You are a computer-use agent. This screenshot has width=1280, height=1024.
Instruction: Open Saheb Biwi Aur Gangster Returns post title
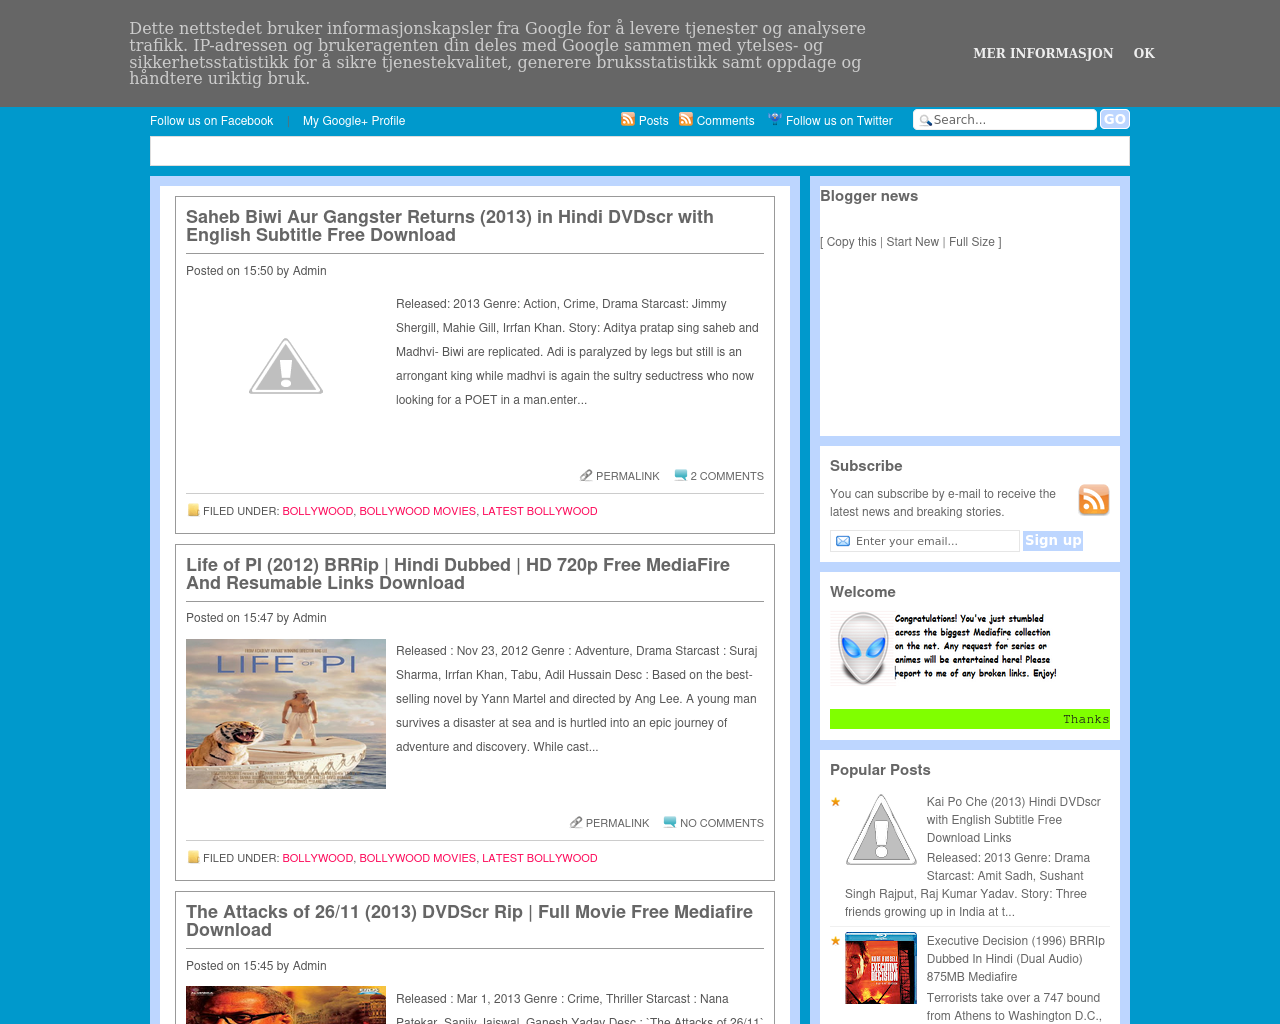450,226
